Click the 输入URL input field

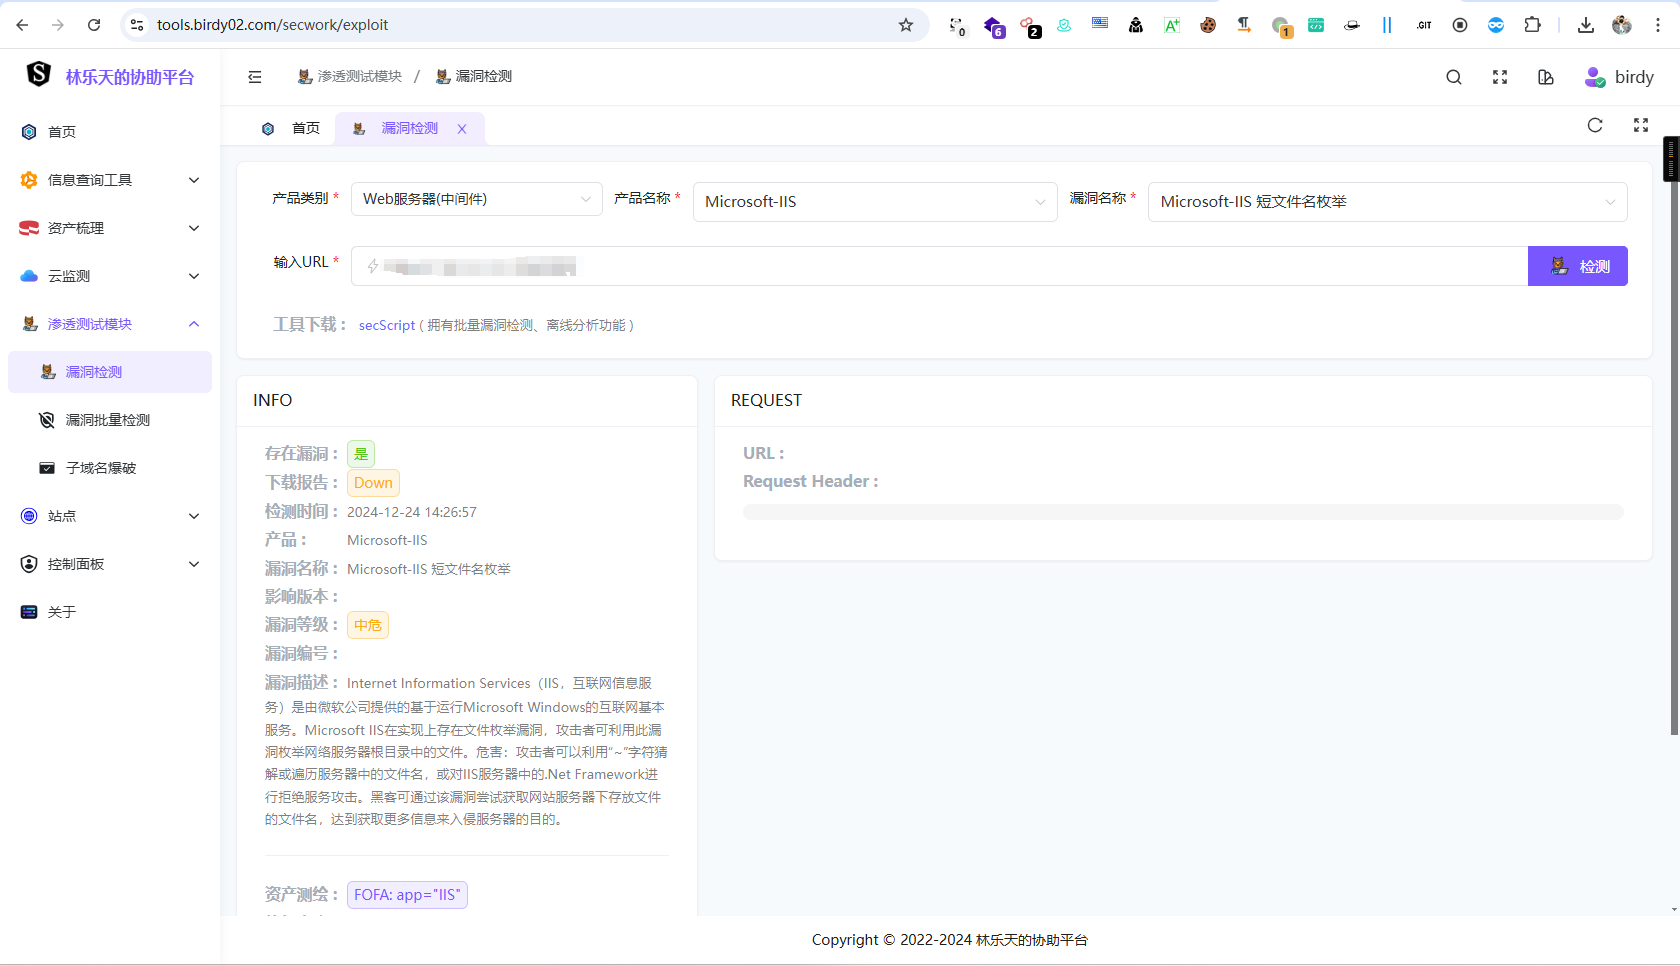click(x=940, y=266)
